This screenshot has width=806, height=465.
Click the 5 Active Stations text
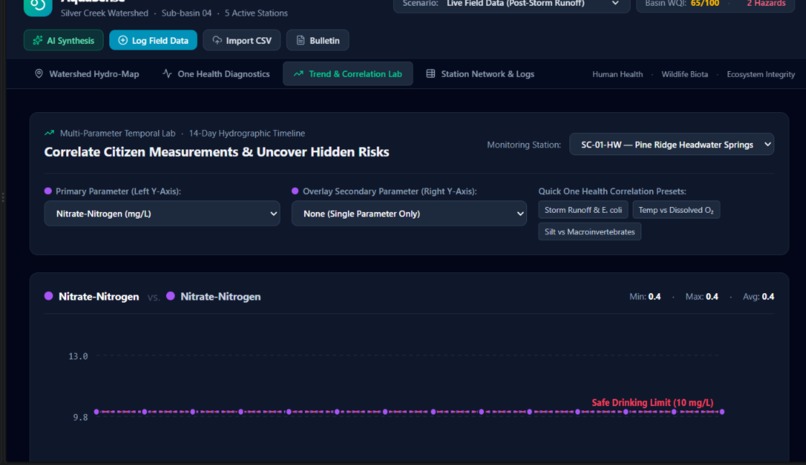point(256,13)
